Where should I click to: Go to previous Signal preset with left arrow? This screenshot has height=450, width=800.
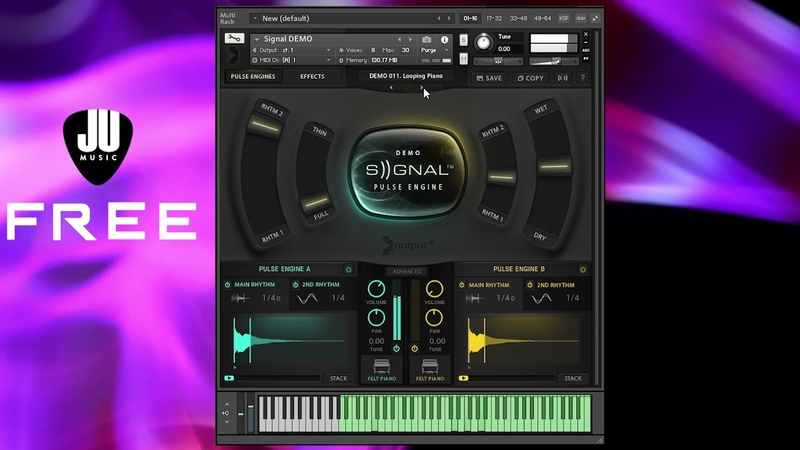click(391, 88)
